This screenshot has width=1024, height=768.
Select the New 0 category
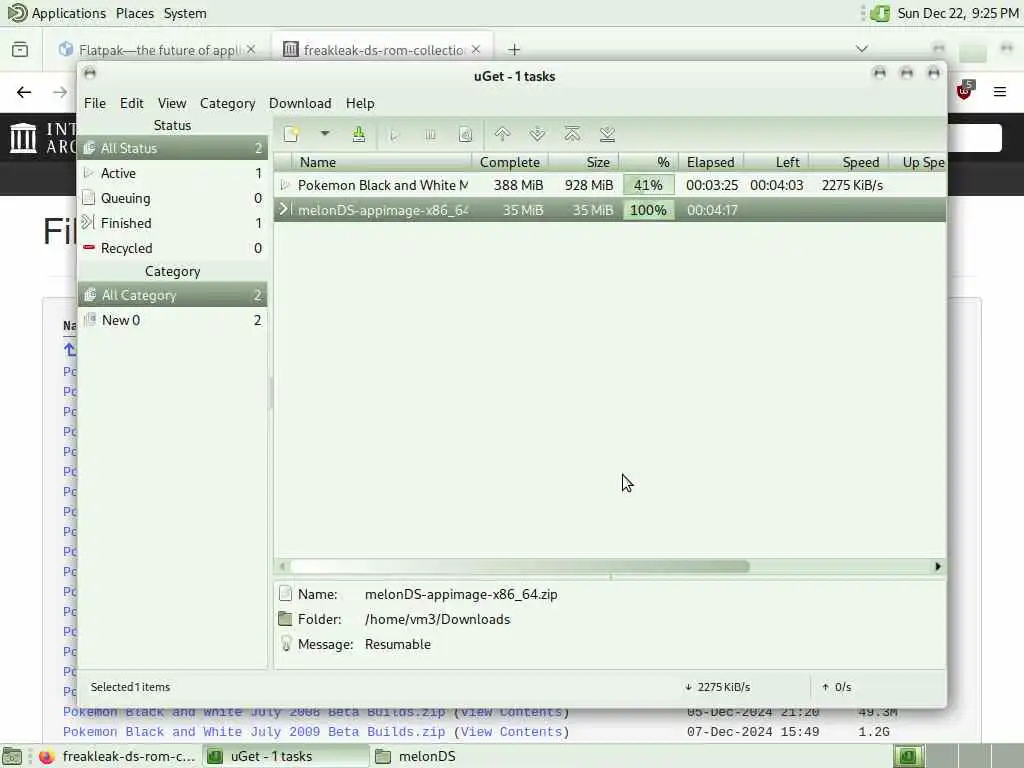(x=172, y=320)
